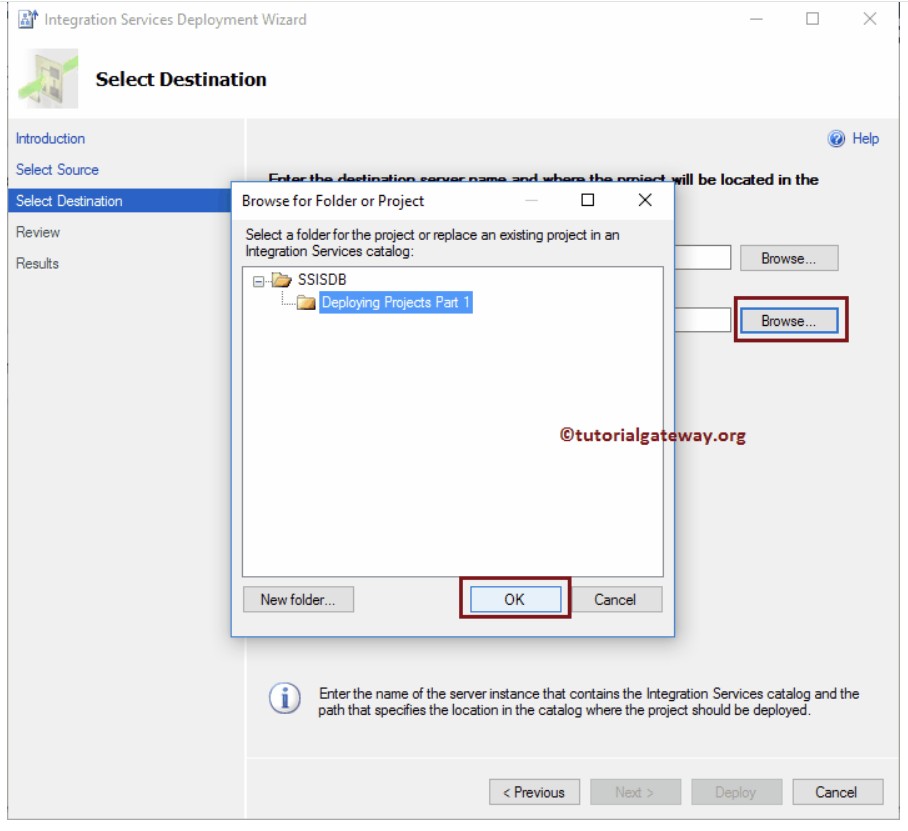Image resolution: width=908 pixels, height=831 pixels.
Task: Click the server name input field
Action: pos(702,258)
